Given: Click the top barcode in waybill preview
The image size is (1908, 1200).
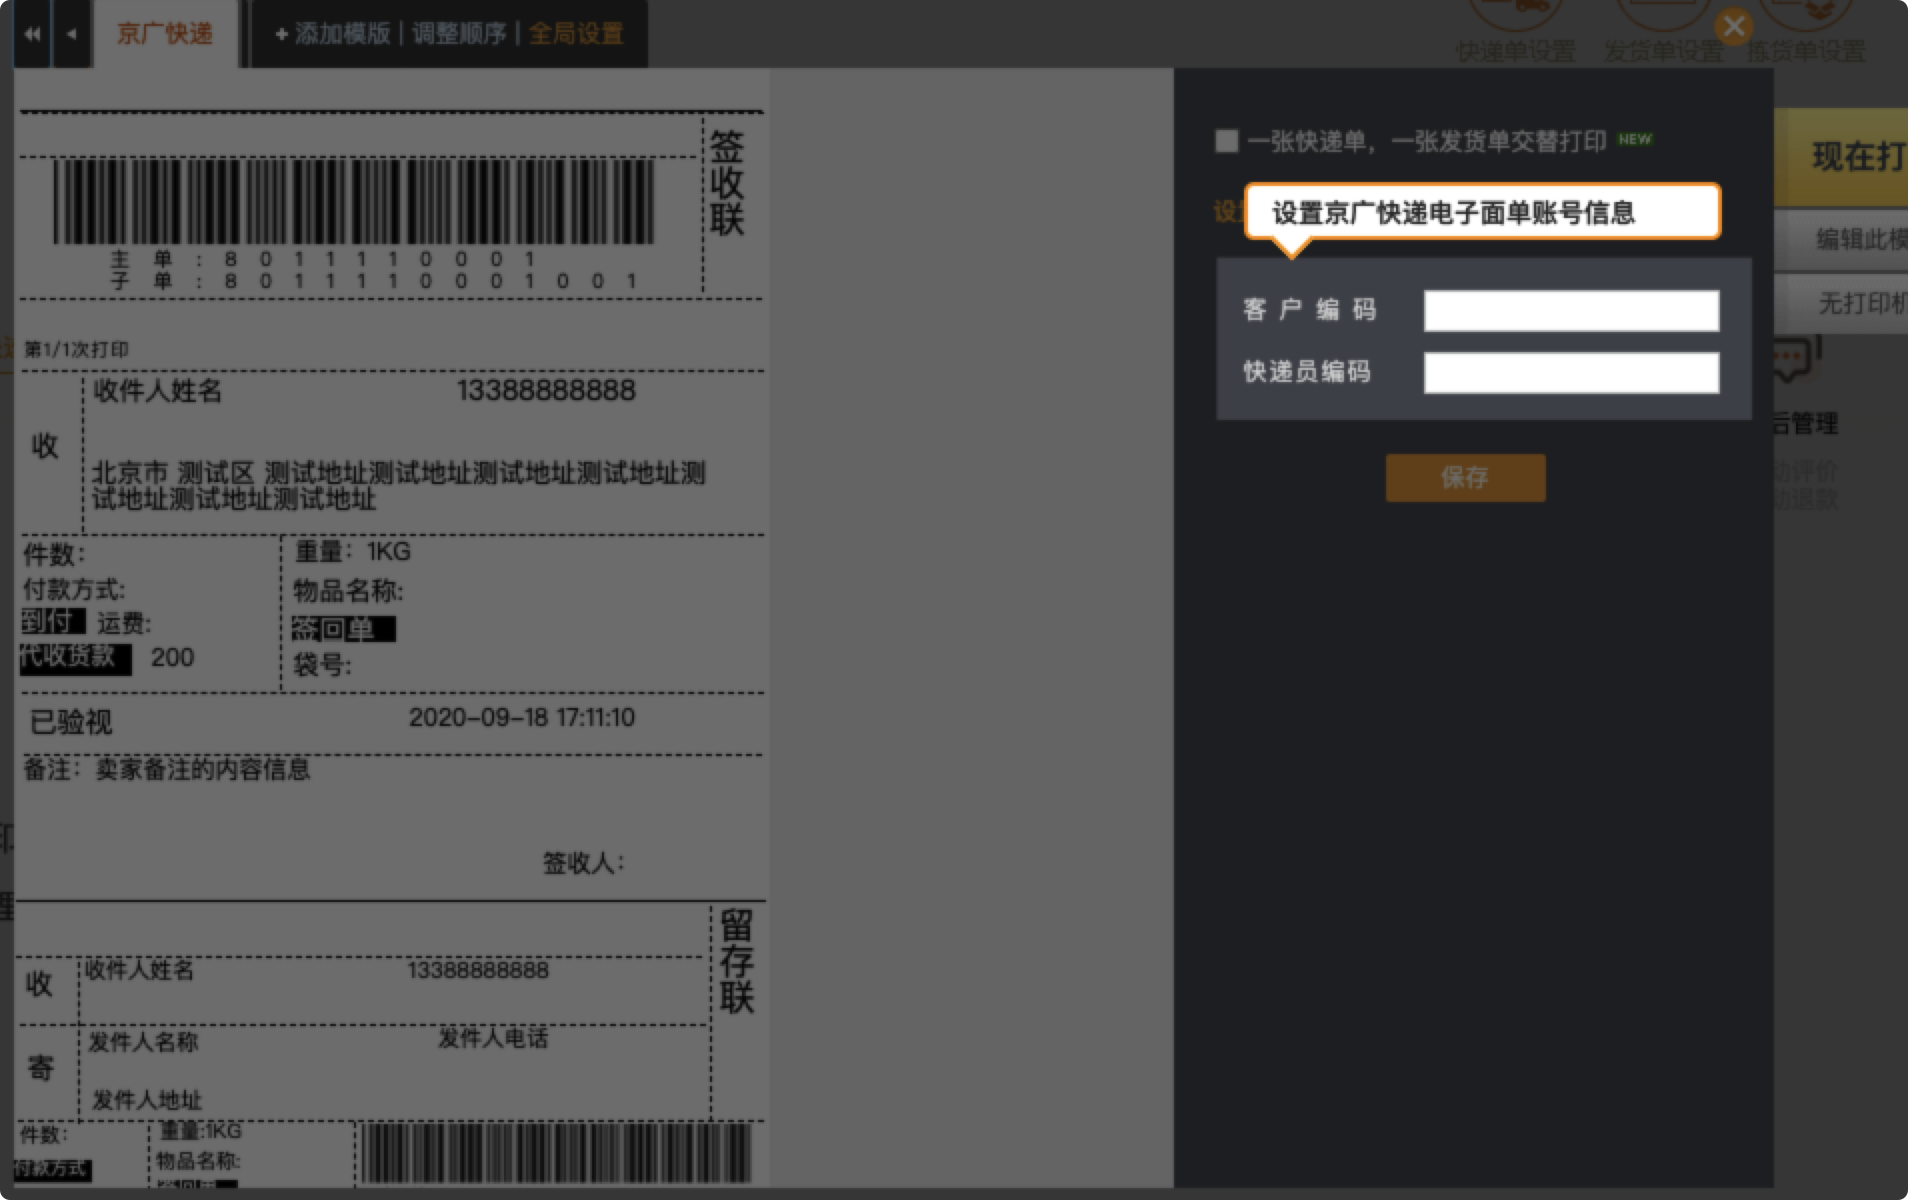Looking at the screenshot, I should click(x=353, y=201).
